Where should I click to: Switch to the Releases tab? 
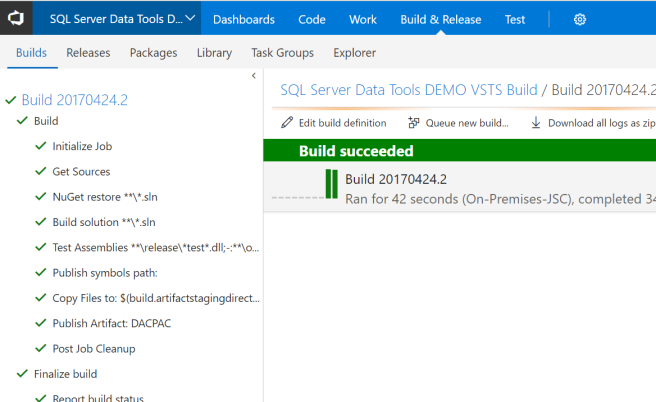88,52
